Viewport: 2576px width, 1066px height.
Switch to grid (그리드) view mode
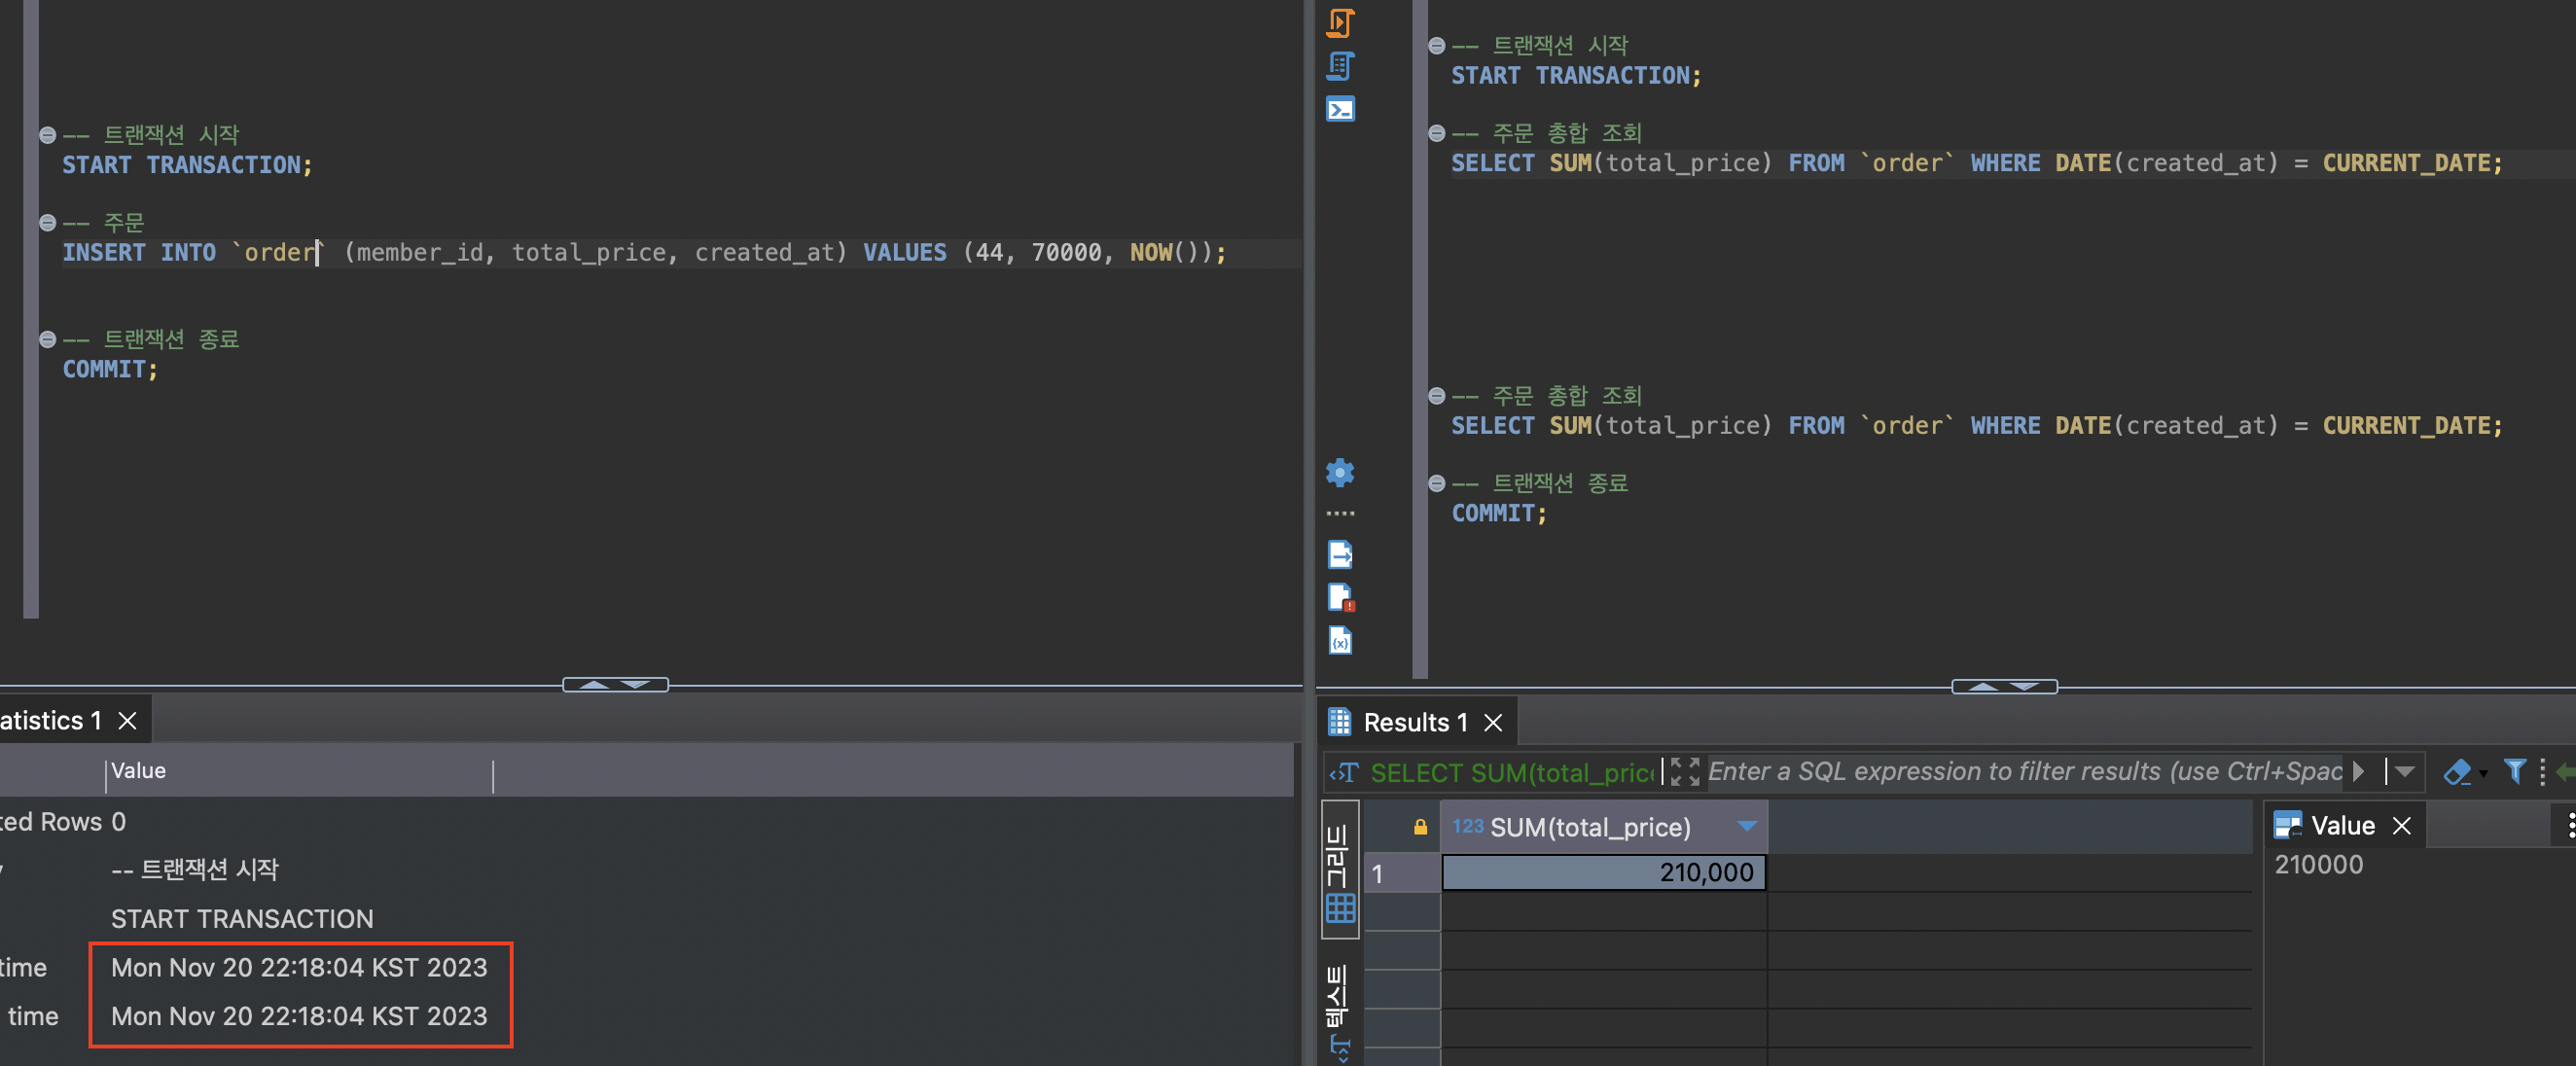(x=1340, y=870)
